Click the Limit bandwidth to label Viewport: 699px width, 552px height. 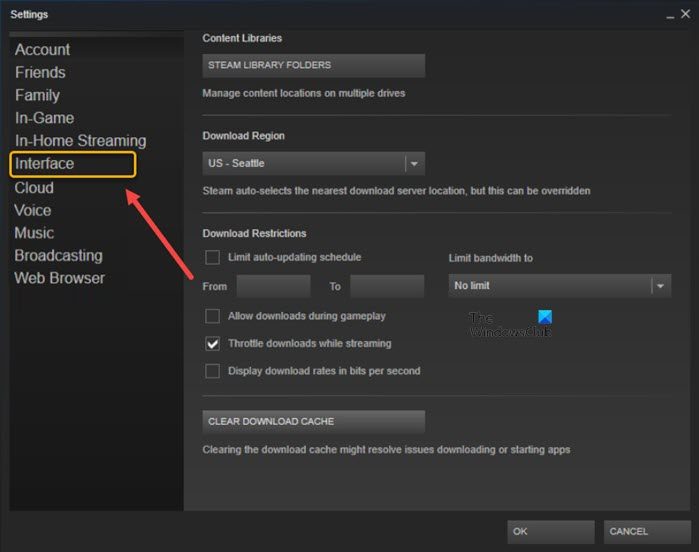pos(490,258)
